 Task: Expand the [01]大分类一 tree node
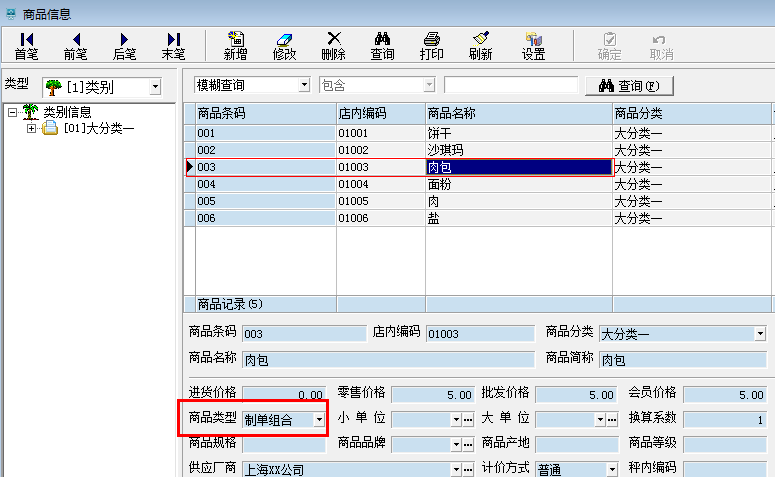pyautogui.click(x=31, y=129)
